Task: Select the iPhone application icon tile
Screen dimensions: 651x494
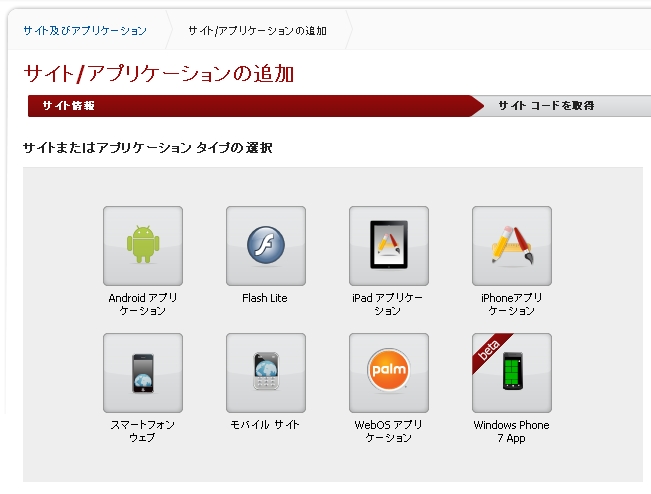Action: click(512, 246)
